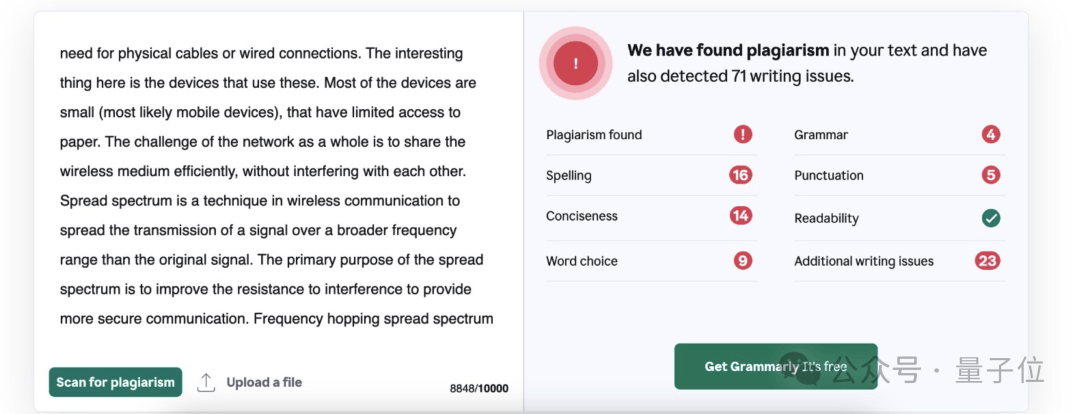Open the Upload a file link
The width and height of the screenshot is (1080, 414).
click(264, 382)
